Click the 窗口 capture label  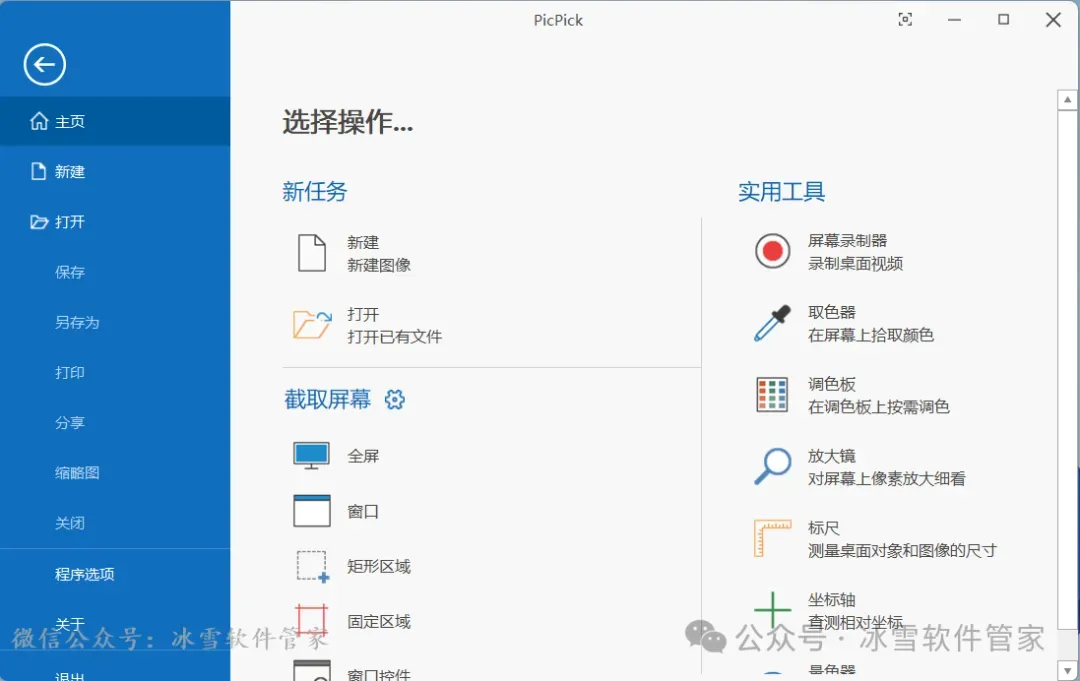pyautogui.click(x=363, y=512)
